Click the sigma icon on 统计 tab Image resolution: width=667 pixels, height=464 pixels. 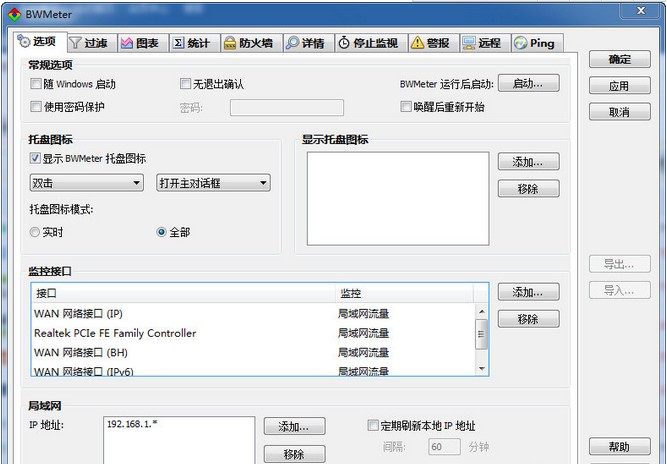178,43
